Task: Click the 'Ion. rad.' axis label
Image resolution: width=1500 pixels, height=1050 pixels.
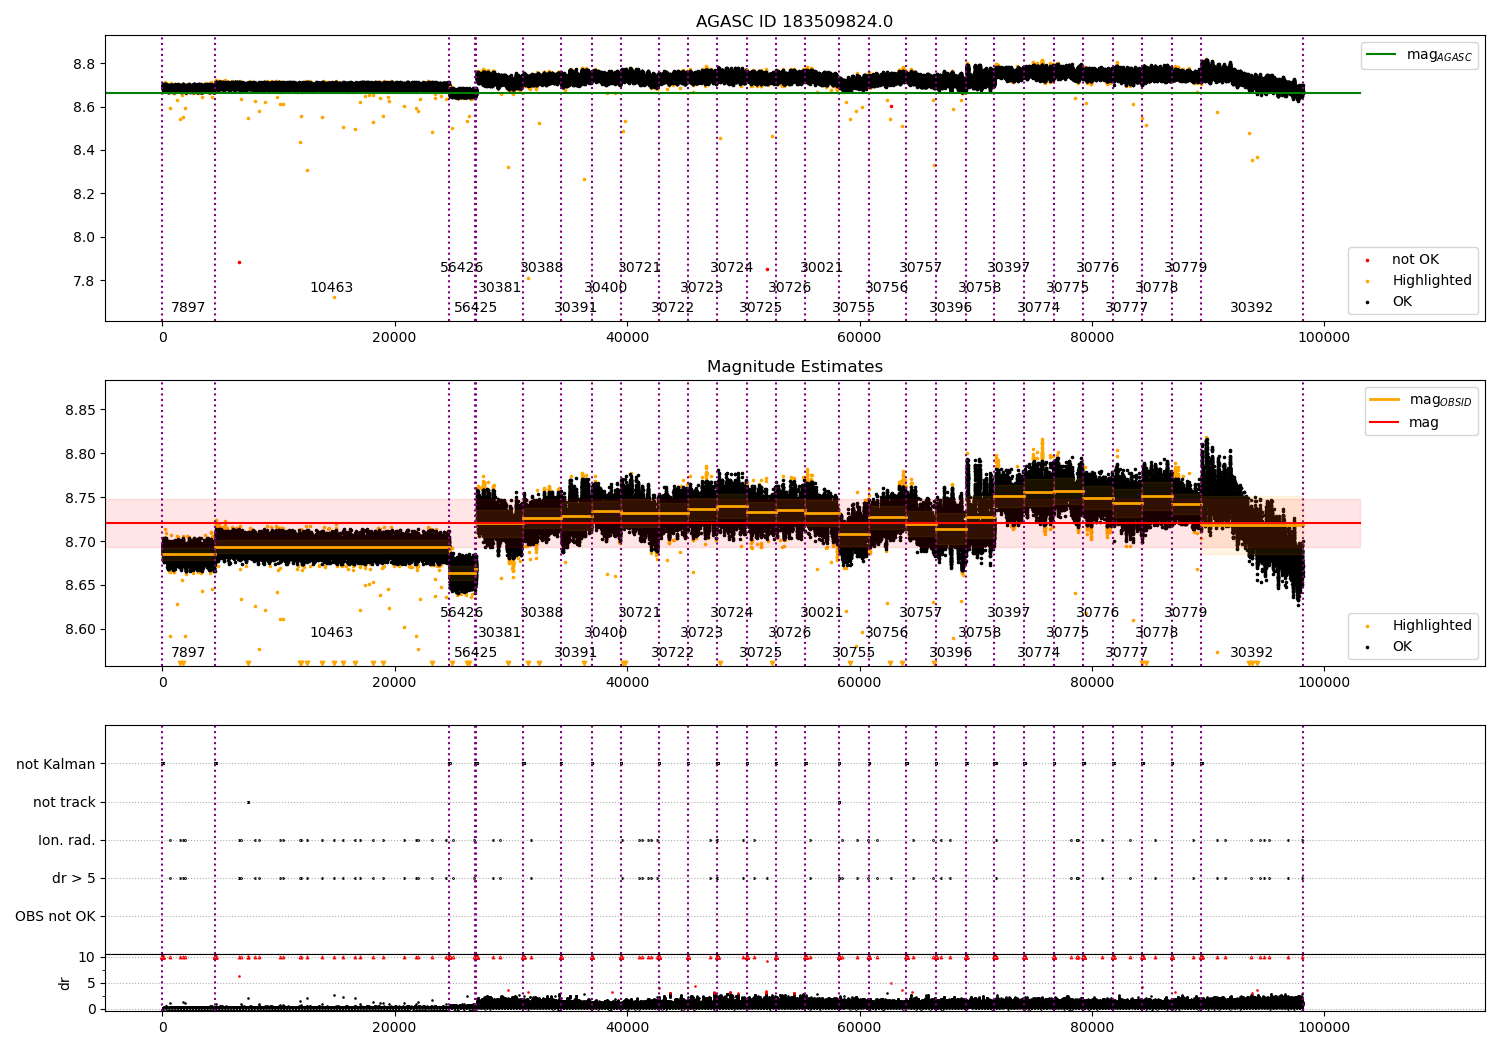Action: coord(67,840)
